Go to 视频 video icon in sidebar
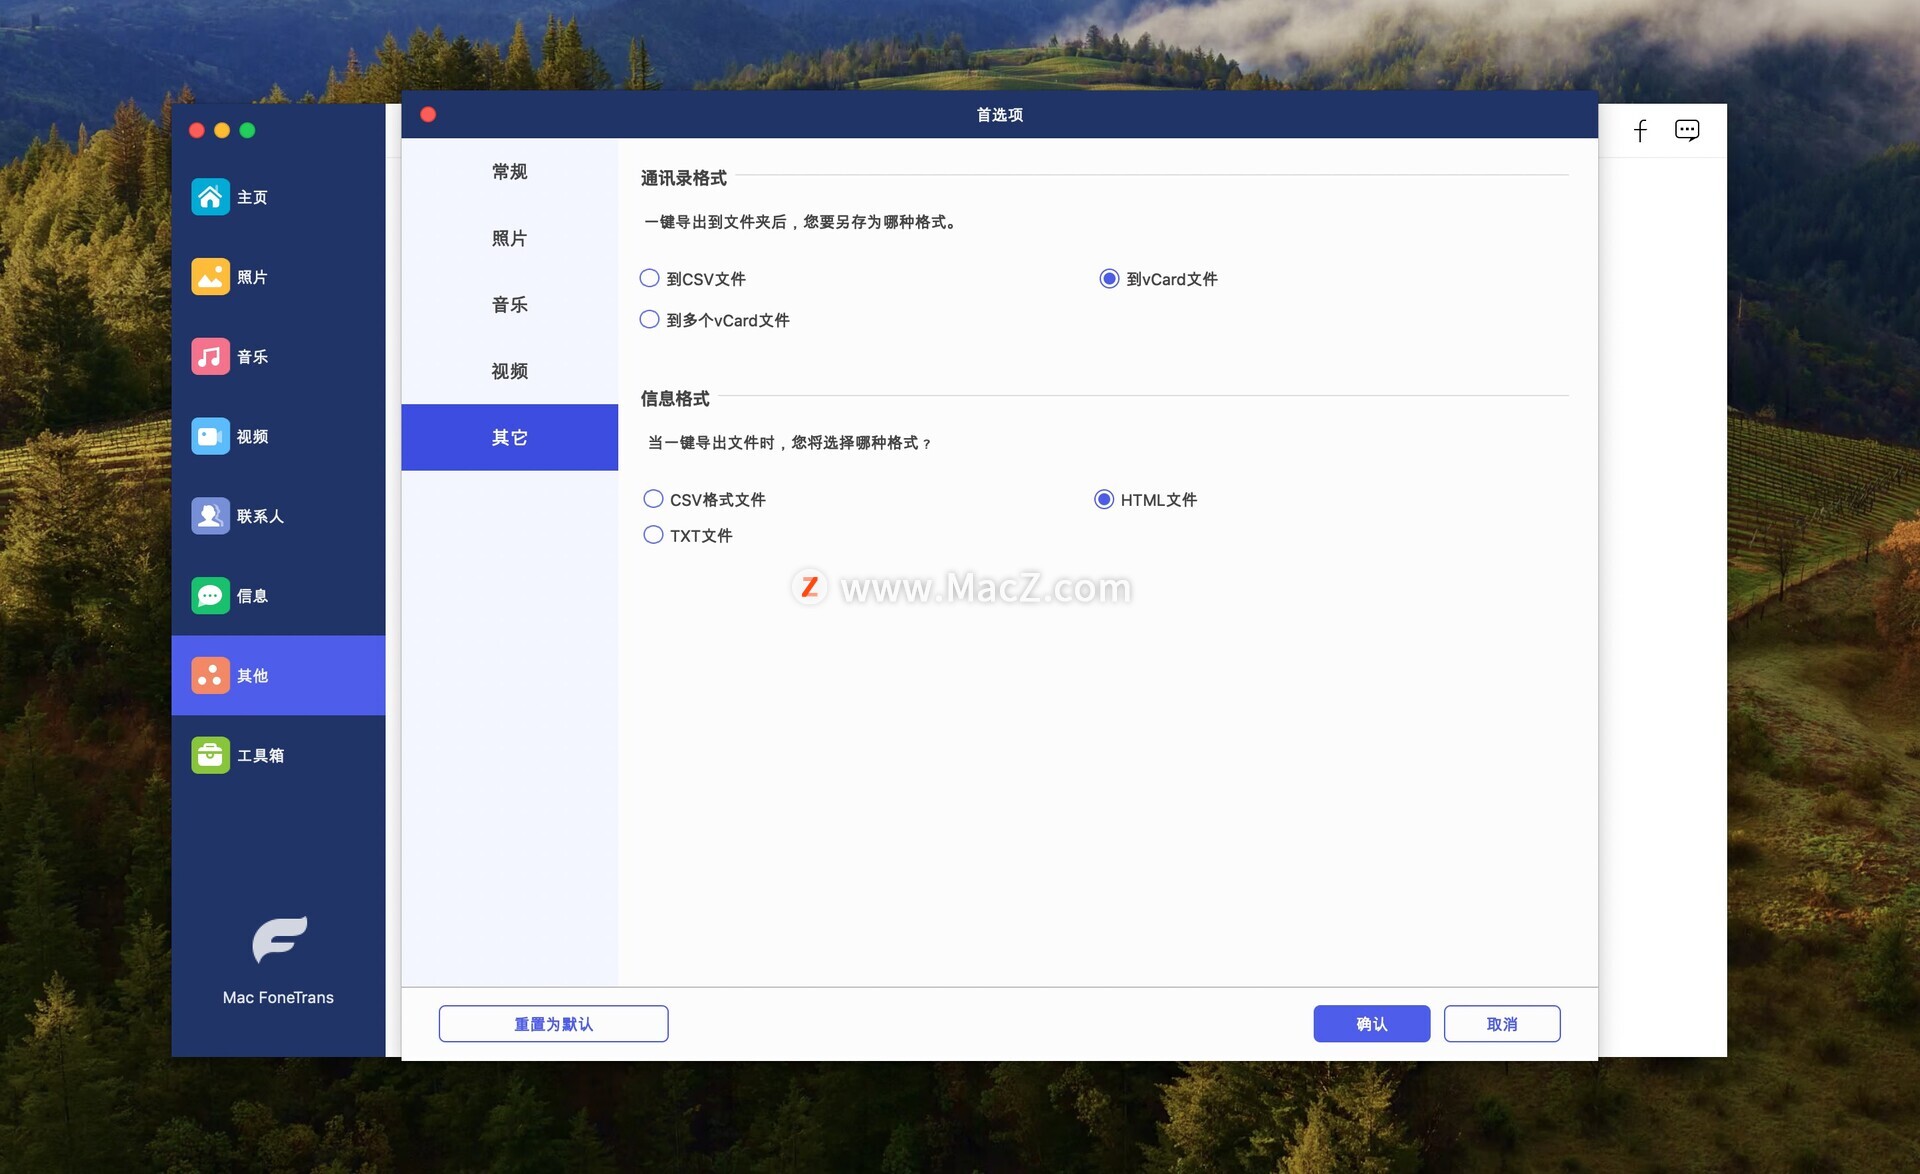The height and width of the screenshot is (1174, 1920). (210, 437)
